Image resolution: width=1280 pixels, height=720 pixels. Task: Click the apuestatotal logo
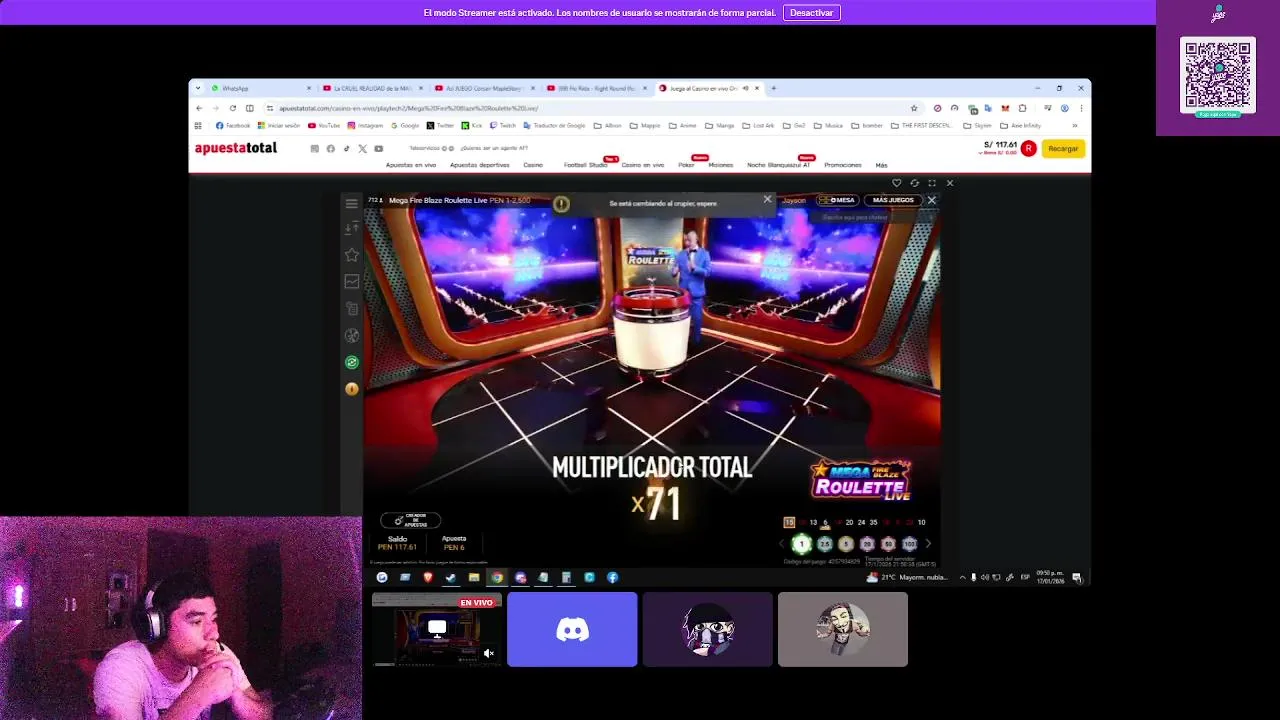(x=236, y=148)
